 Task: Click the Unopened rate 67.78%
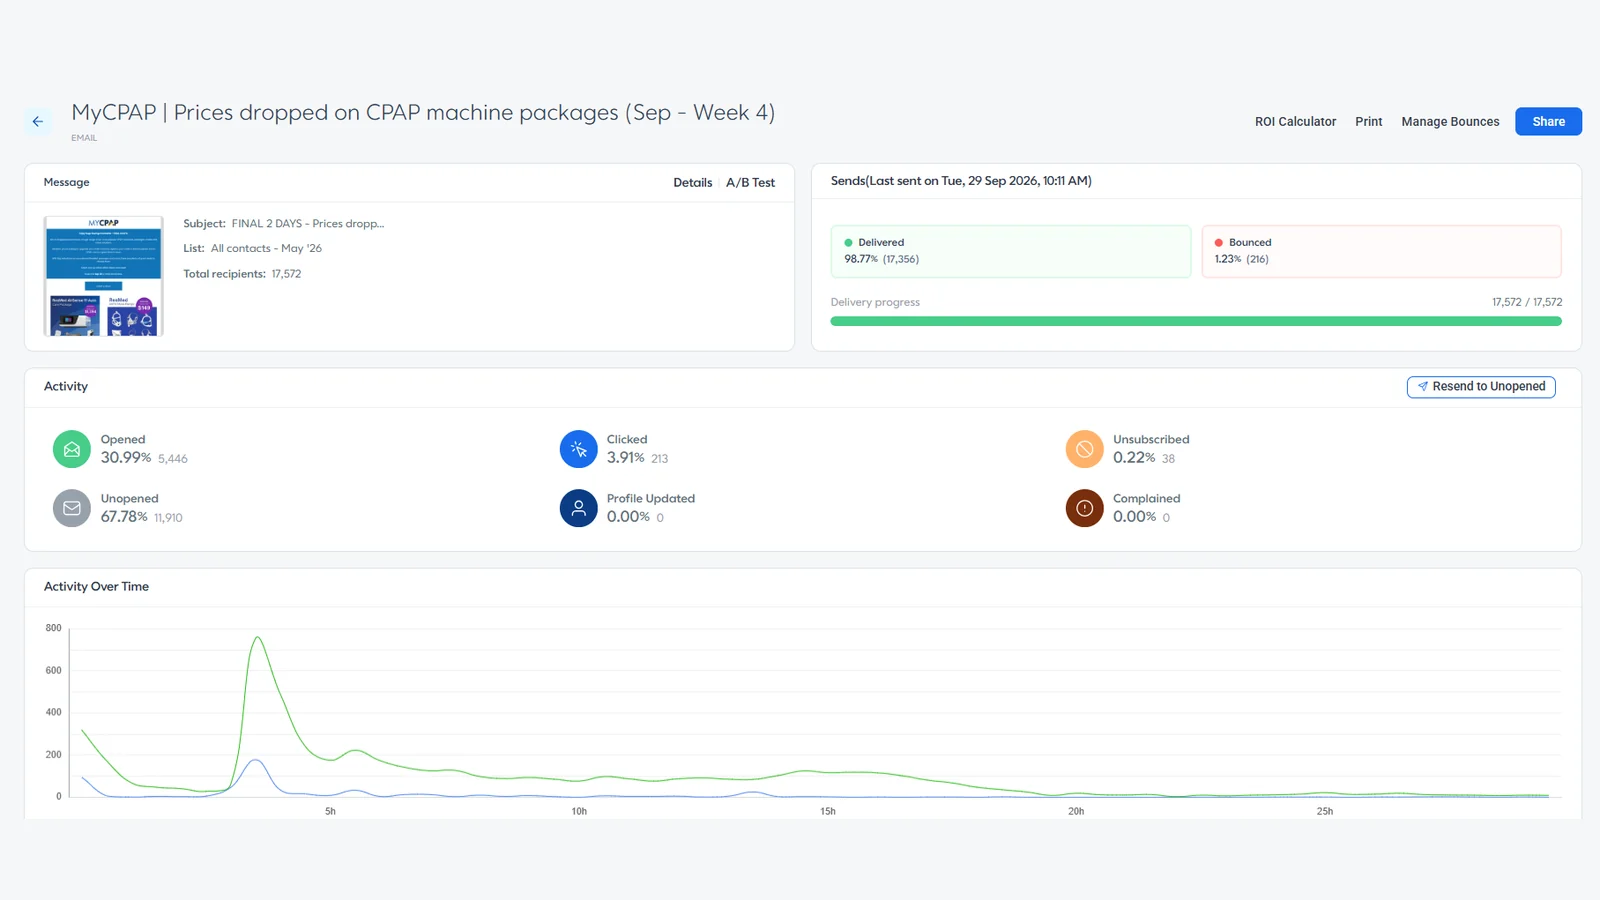tap(124, 517)
